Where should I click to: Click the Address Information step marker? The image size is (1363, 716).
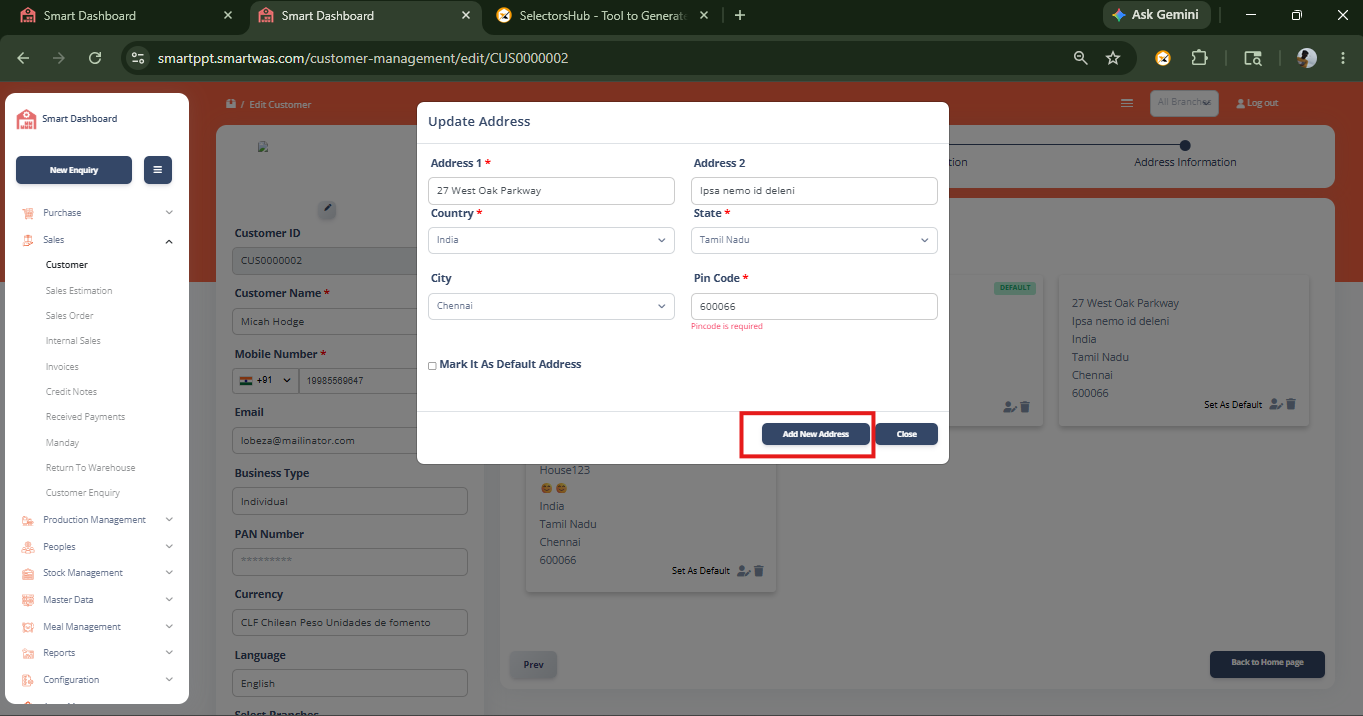[x=1185, y=145]
